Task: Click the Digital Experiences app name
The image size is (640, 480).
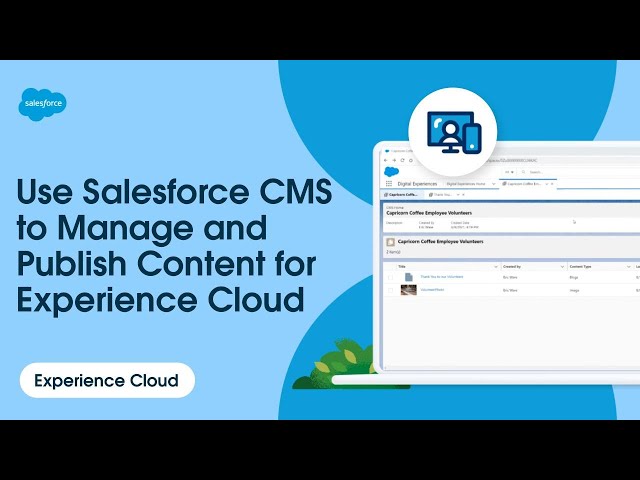Action: click(x=417, y=184)
